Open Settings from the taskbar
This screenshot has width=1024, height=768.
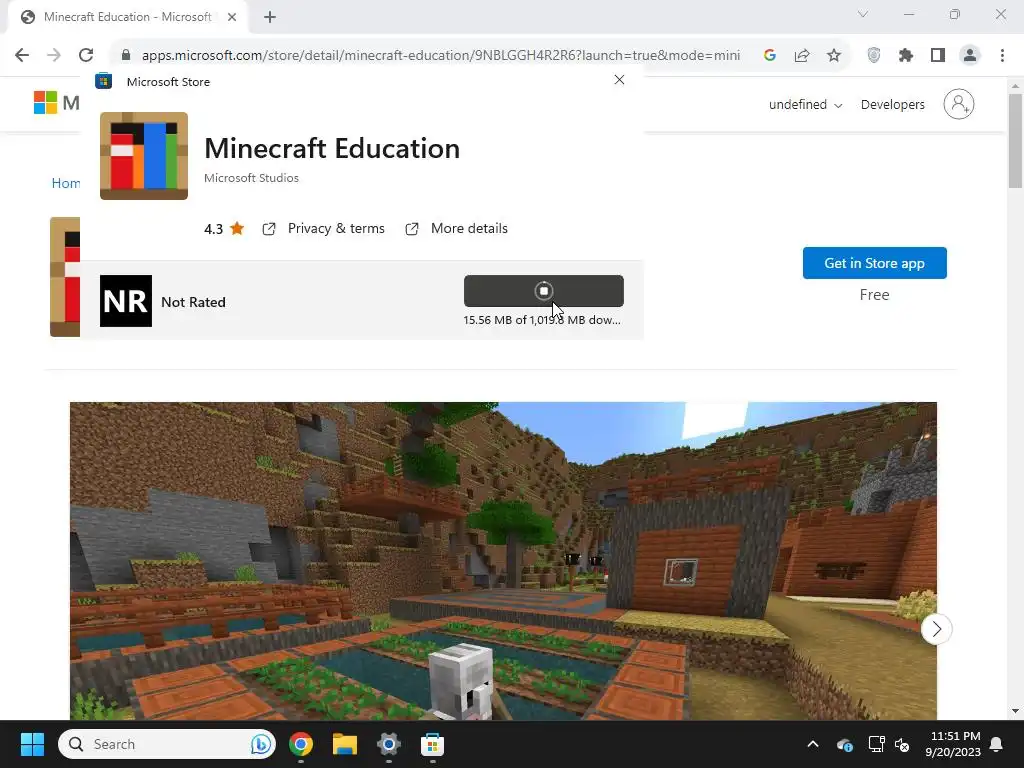(389, 744)
